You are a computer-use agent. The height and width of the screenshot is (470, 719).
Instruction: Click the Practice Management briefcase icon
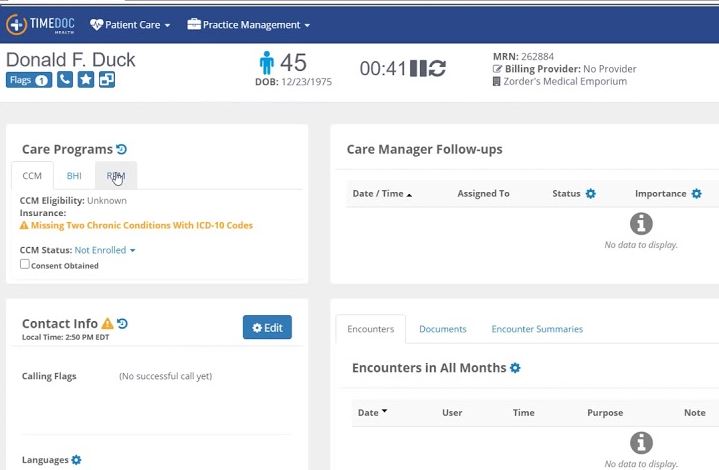click(x=194, y=24)
